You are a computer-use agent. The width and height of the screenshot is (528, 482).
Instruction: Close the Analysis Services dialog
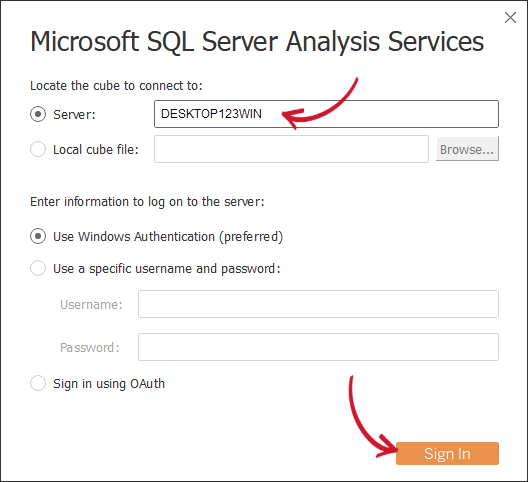pyautogui.click(x=510, y=18)
